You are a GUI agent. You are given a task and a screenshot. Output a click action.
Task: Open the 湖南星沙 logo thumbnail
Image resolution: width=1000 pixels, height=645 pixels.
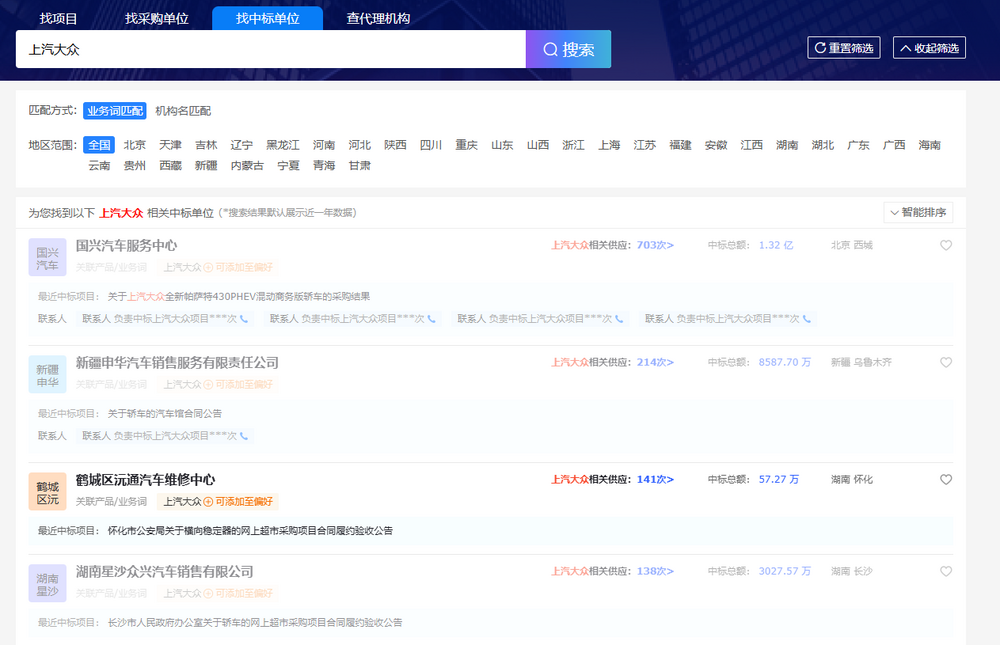pos(47,583)
